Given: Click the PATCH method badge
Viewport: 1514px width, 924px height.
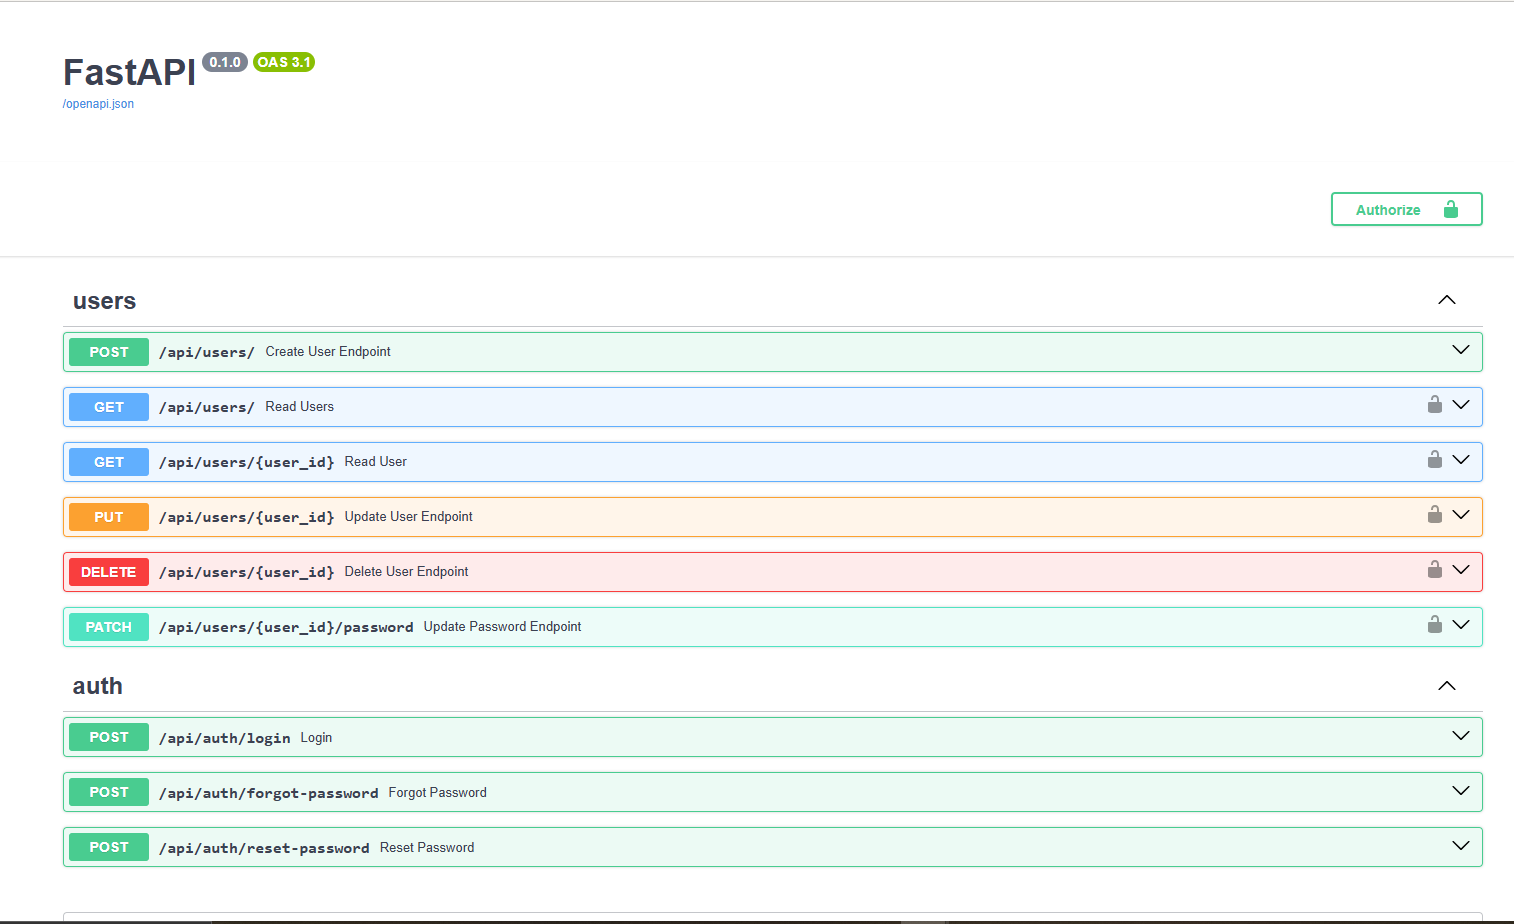Looking at the screenshot, I should [x=108, y=626].
